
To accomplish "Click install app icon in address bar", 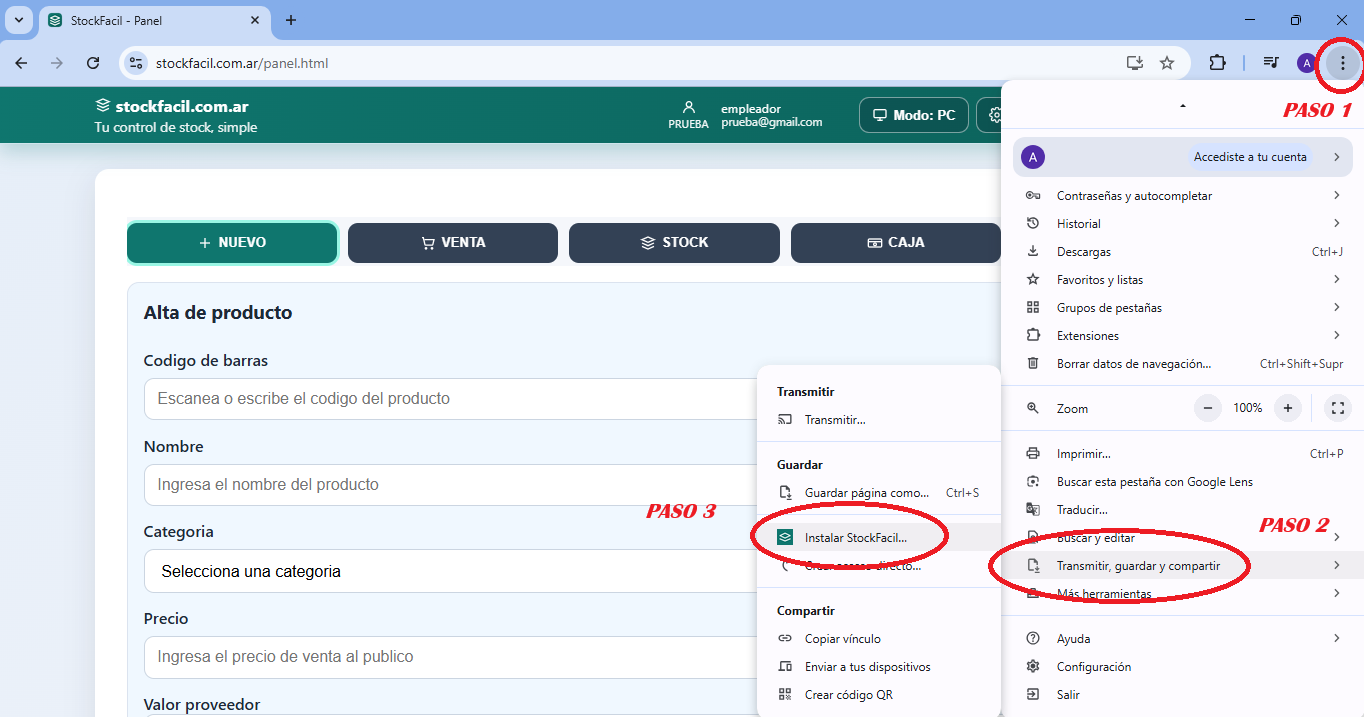I will [x=1135, y=63].
